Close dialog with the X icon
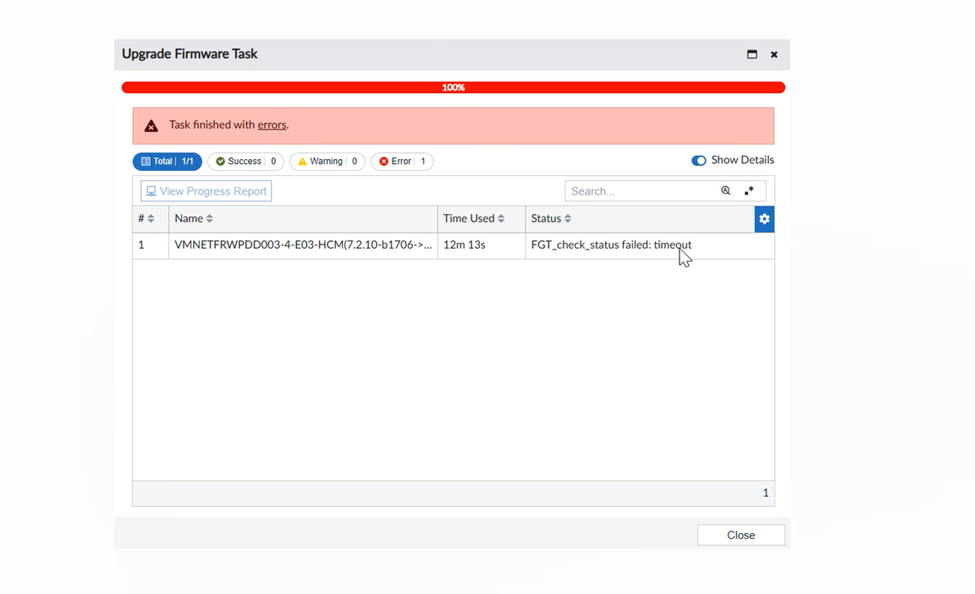975x594 pixels. tap(774, 55)
